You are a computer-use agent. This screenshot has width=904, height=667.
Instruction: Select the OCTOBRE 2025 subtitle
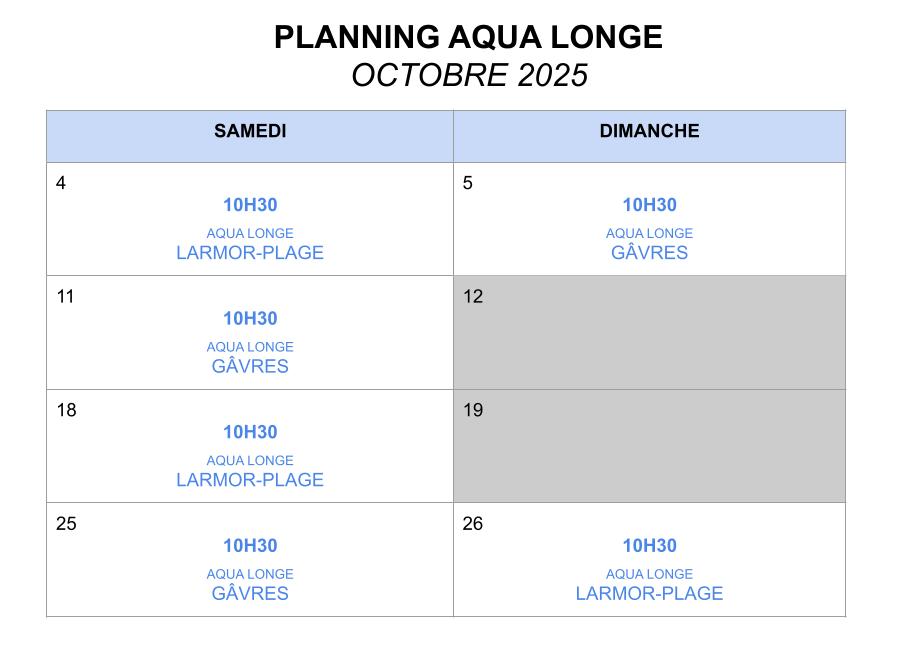tap(469, 76)
